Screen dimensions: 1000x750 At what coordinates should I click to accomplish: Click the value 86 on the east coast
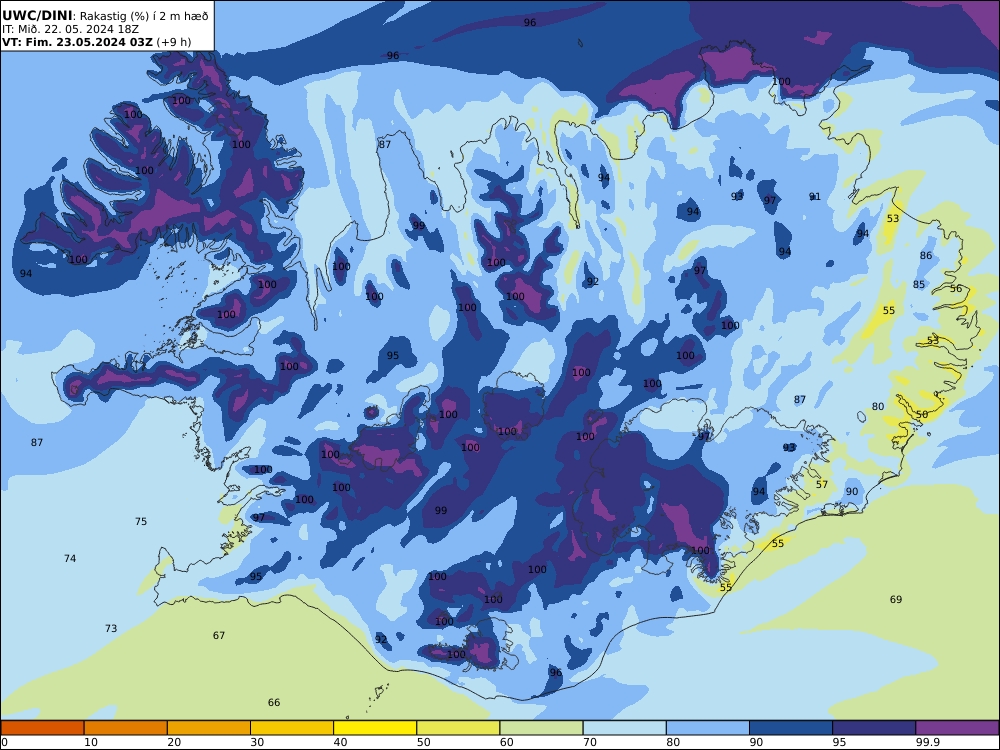(926, 255)
